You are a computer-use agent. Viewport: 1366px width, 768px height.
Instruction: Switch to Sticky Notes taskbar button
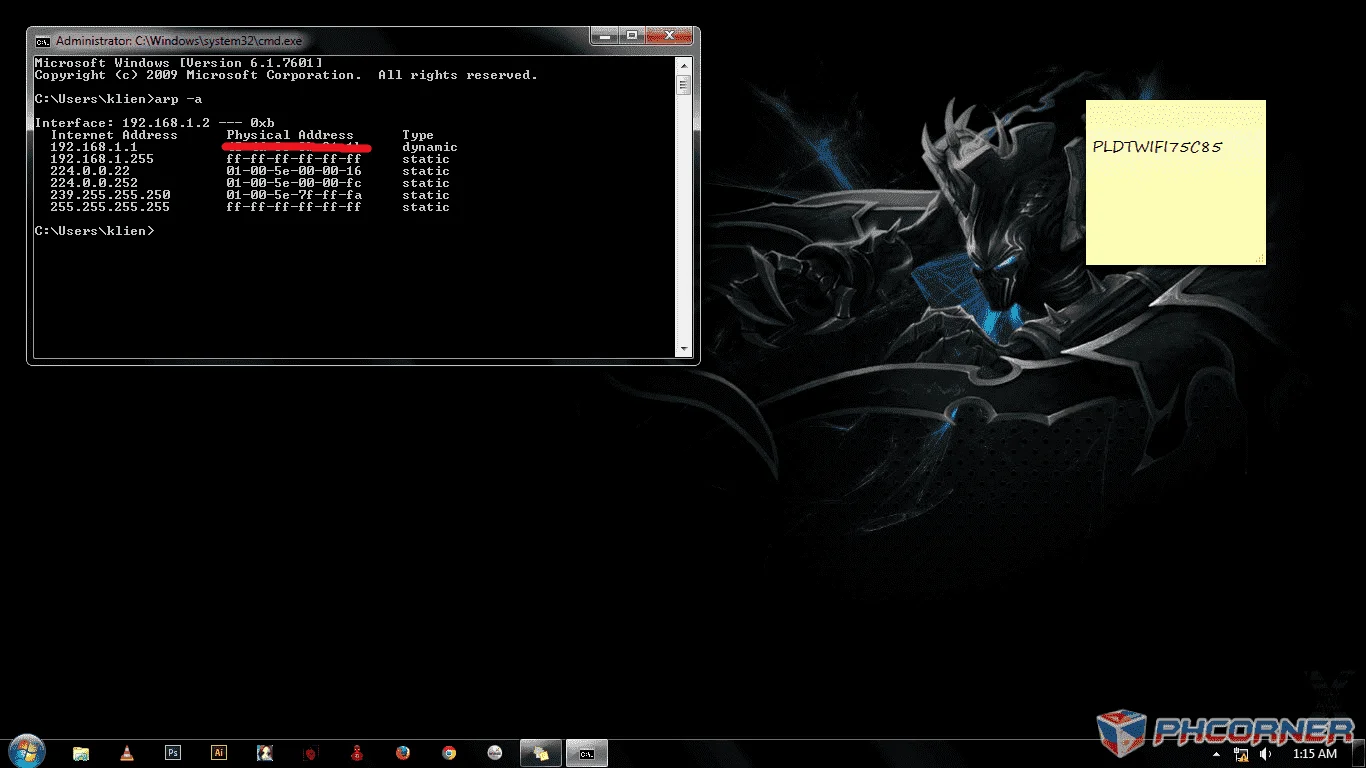(x=541, y=753)
